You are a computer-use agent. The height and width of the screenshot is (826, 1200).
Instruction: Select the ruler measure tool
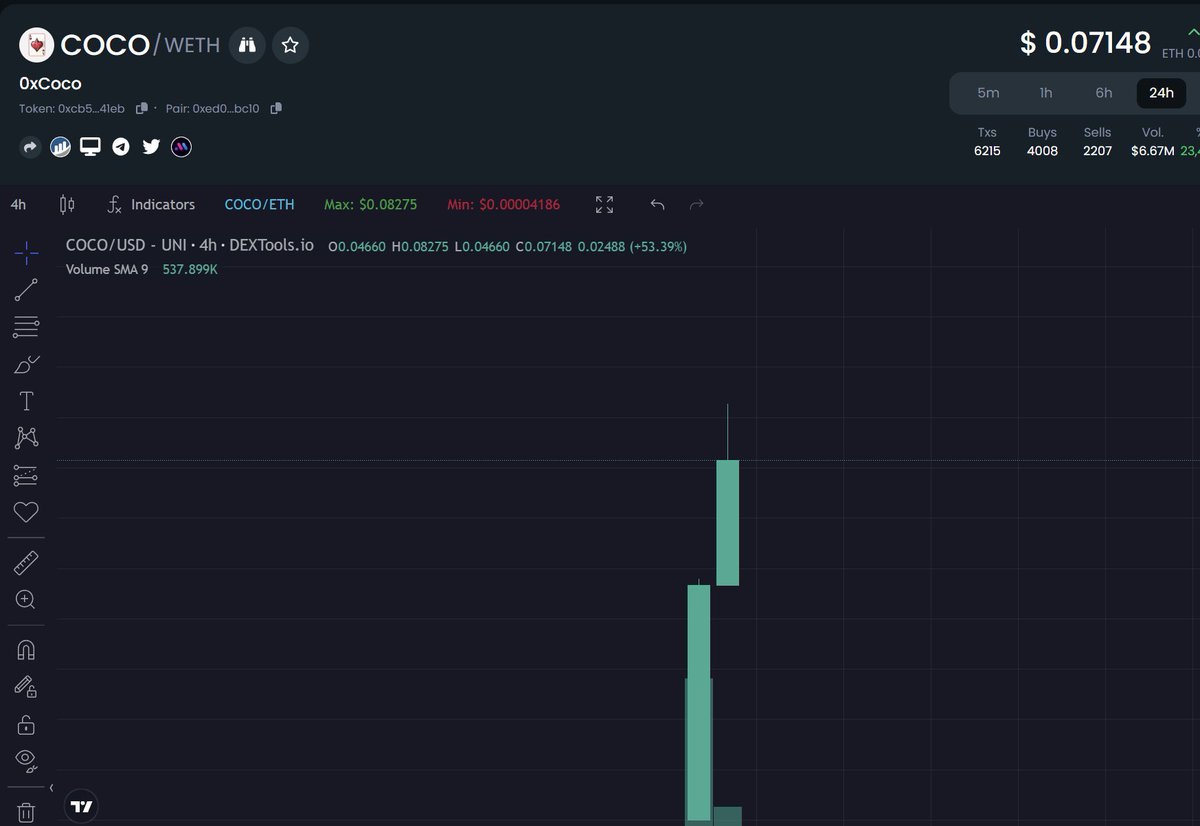(26, 563)
